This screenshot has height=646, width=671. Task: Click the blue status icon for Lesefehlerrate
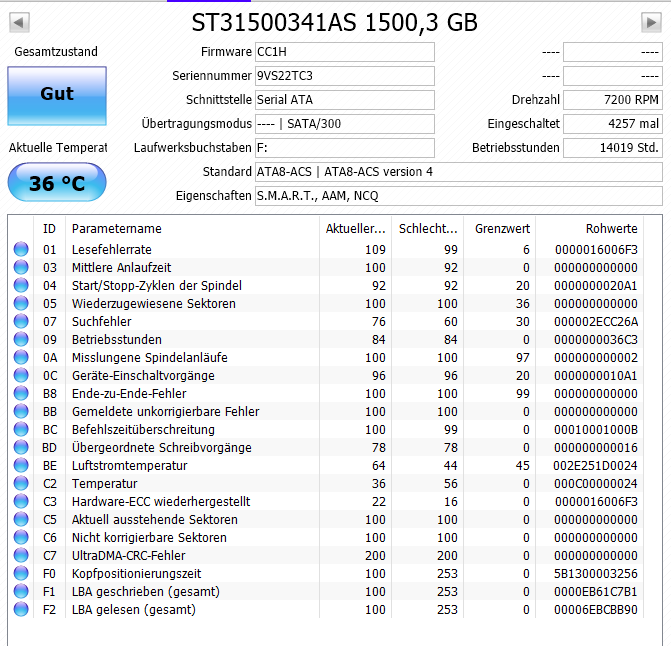21,249
